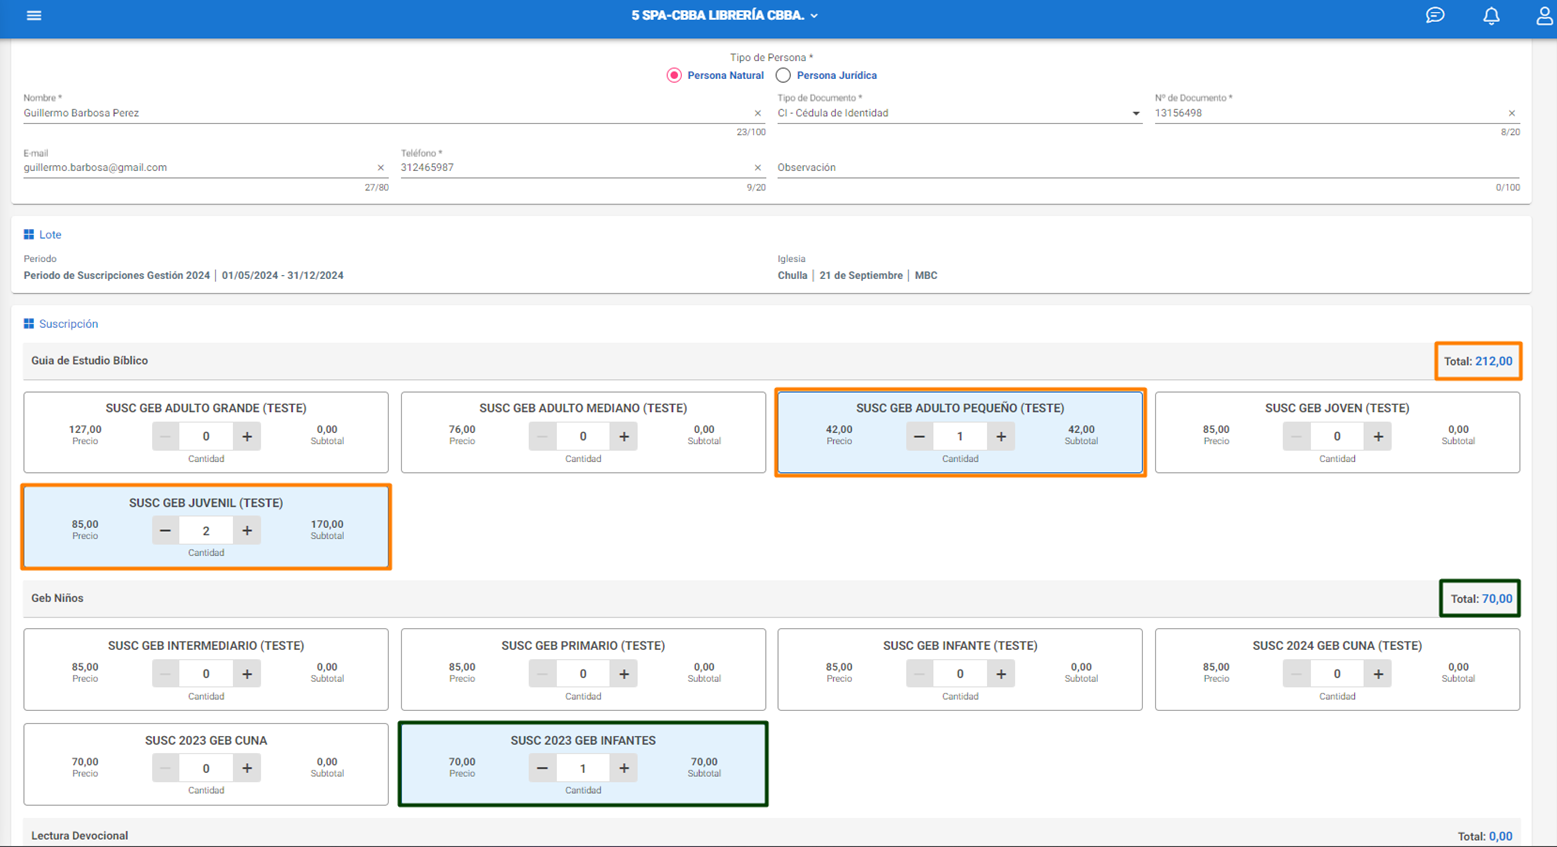Increase quantity of SUSC GEB JOVEN
Screen dimensions: 1557x847
click(1378, 436)
